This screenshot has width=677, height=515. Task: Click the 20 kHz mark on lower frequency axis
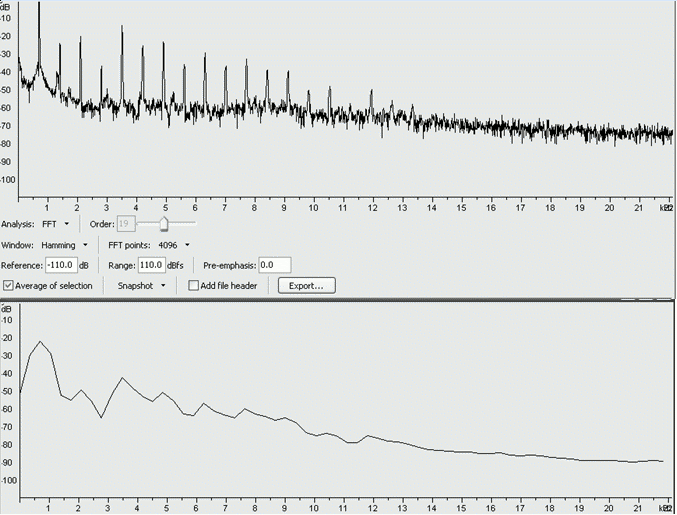608,508
